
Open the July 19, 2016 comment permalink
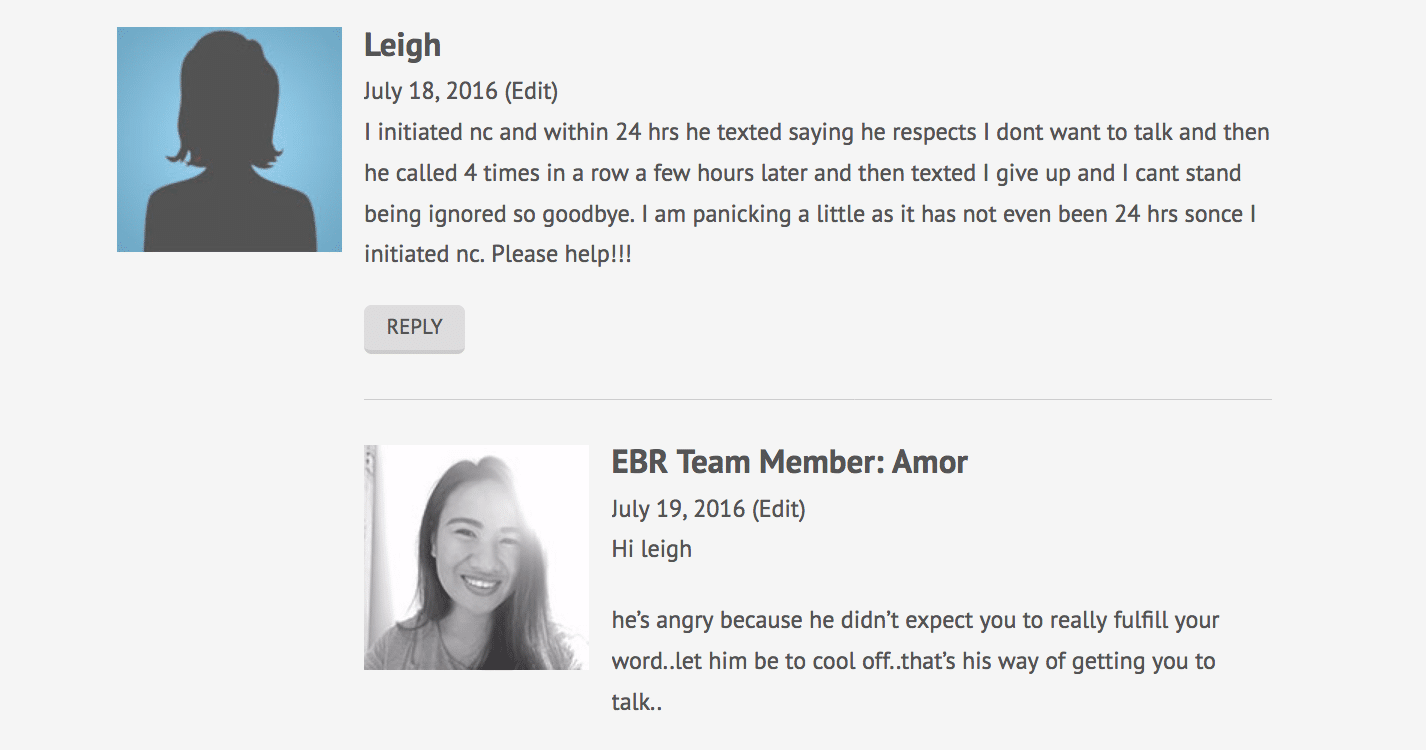coord(678,509)
